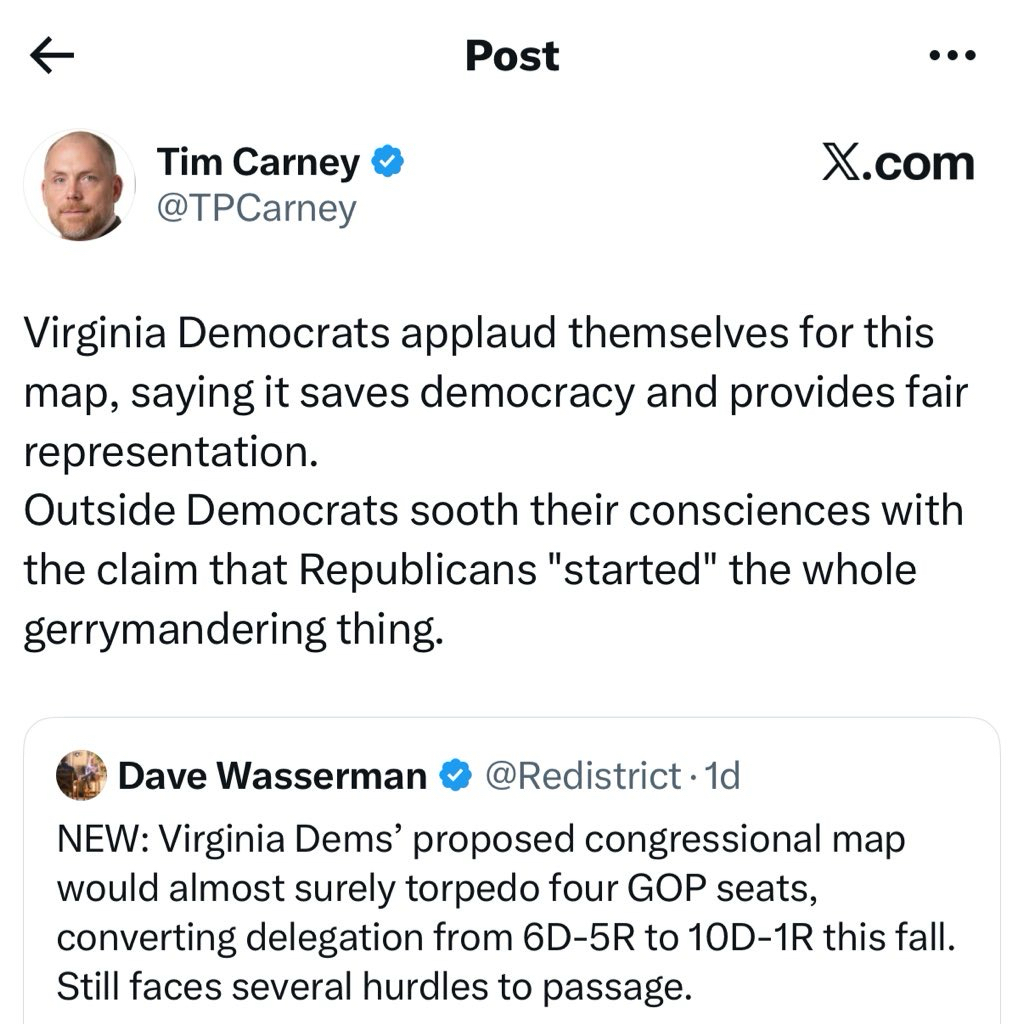Tap the @Redistrict handle

tap(583, 775)
